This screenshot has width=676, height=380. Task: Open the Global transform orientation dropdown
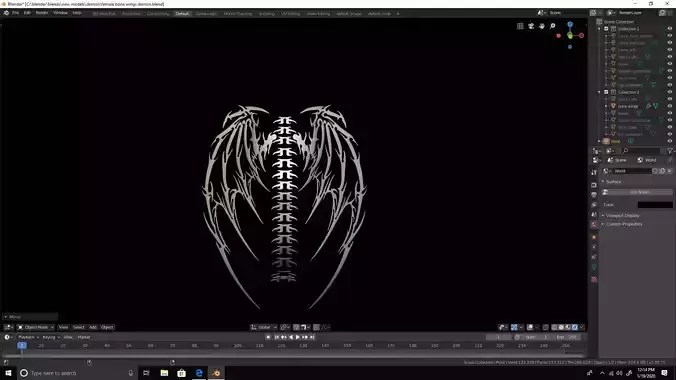click(263, 327)
